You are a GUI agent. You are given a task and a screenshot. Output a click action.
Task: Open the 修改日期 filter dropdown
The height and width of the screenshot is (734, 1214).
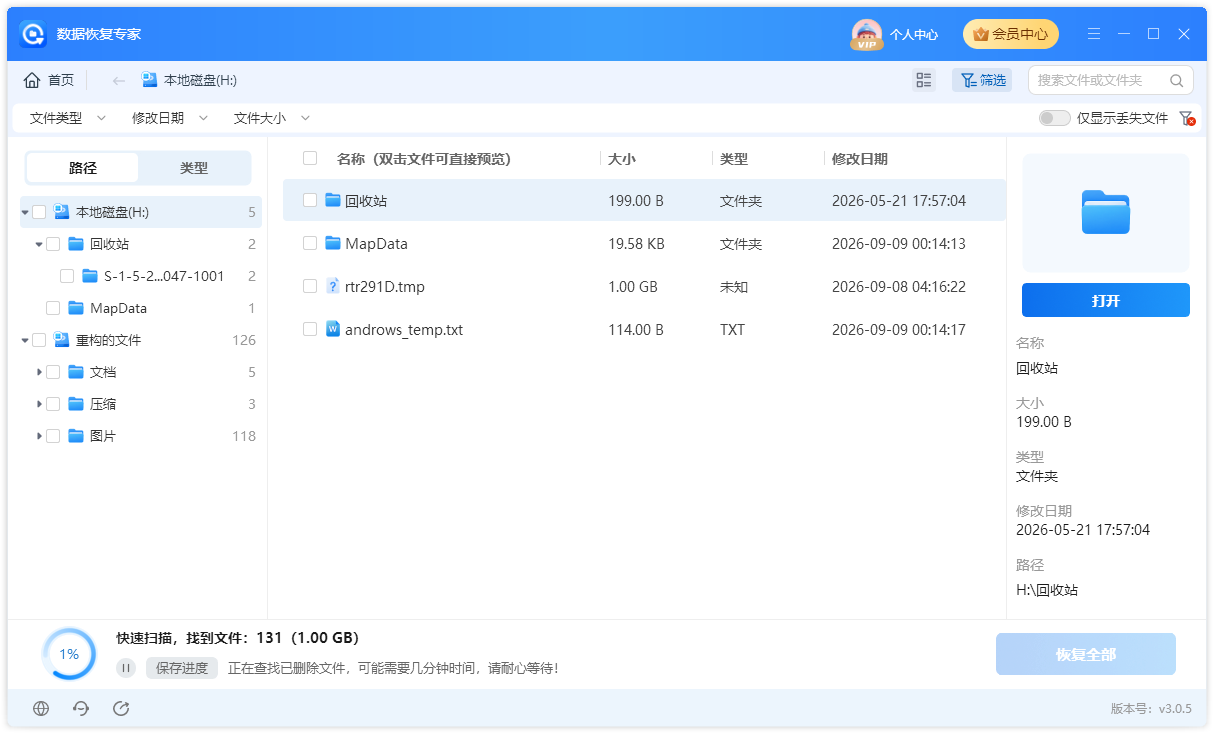(x=170, y=118)
